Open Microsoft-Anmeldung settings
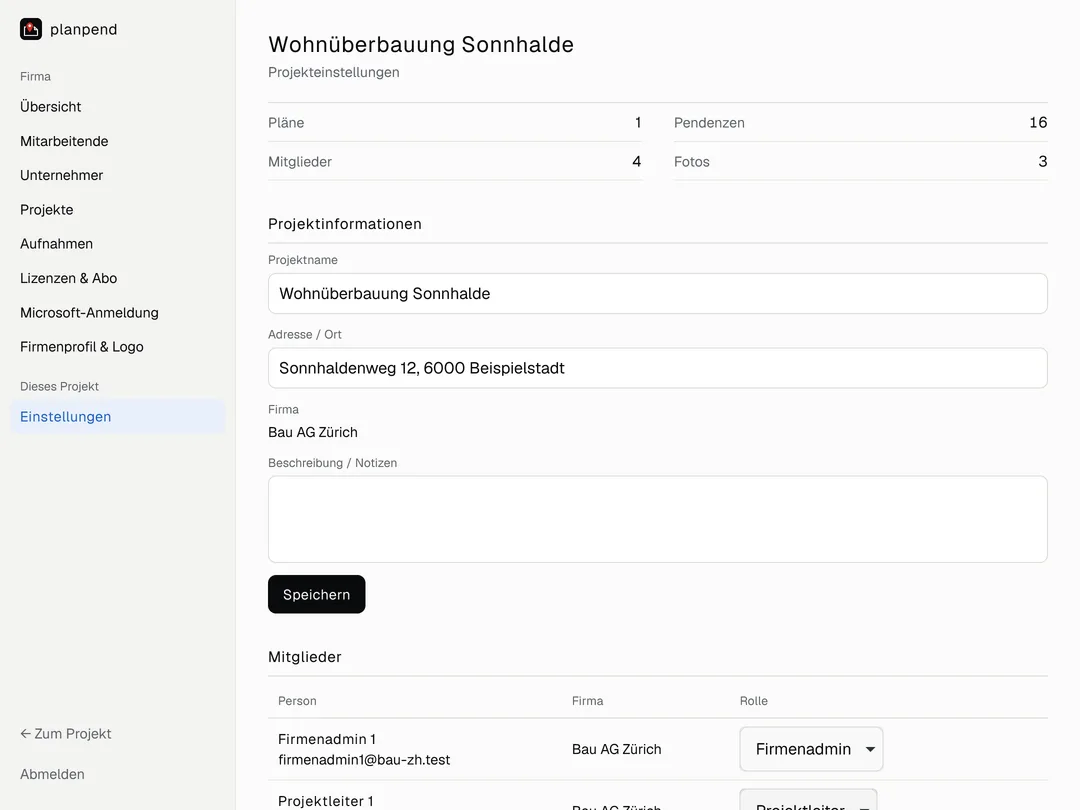 coord(89,313)
